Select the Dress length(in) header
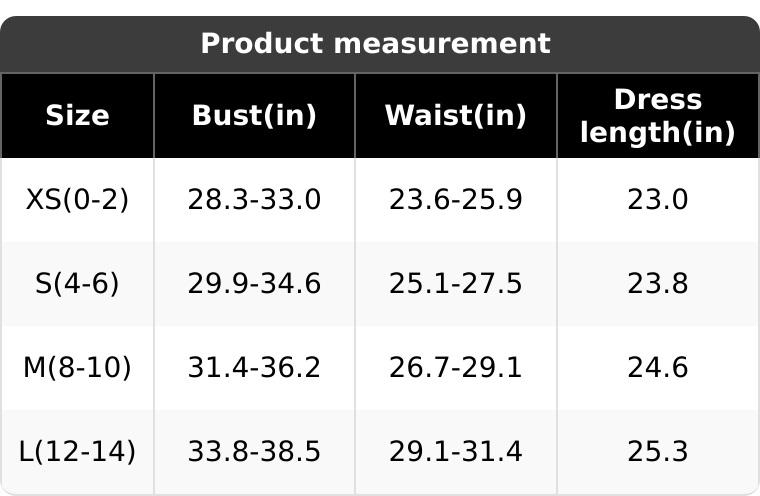Image resolution: width=760 pixels, height=496 pixels. coord(657,116)
